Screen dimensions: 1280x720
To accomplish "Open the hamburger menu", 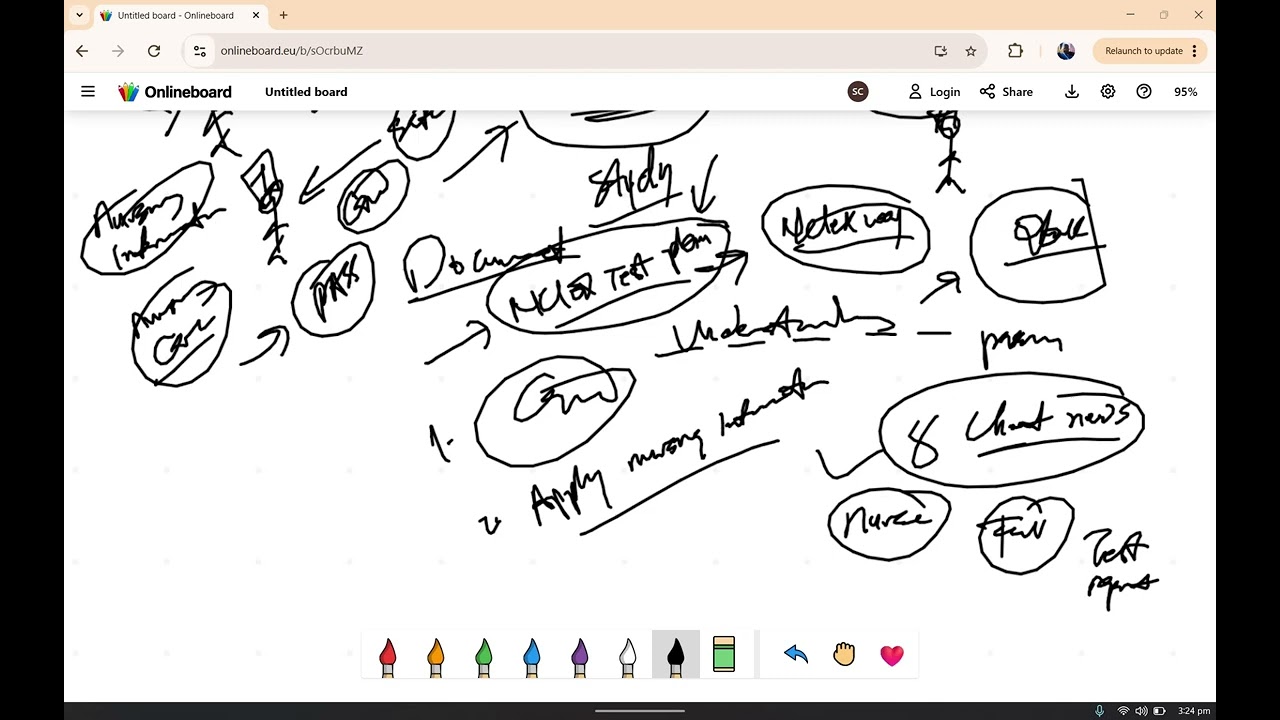I will [x=88, y=91].
